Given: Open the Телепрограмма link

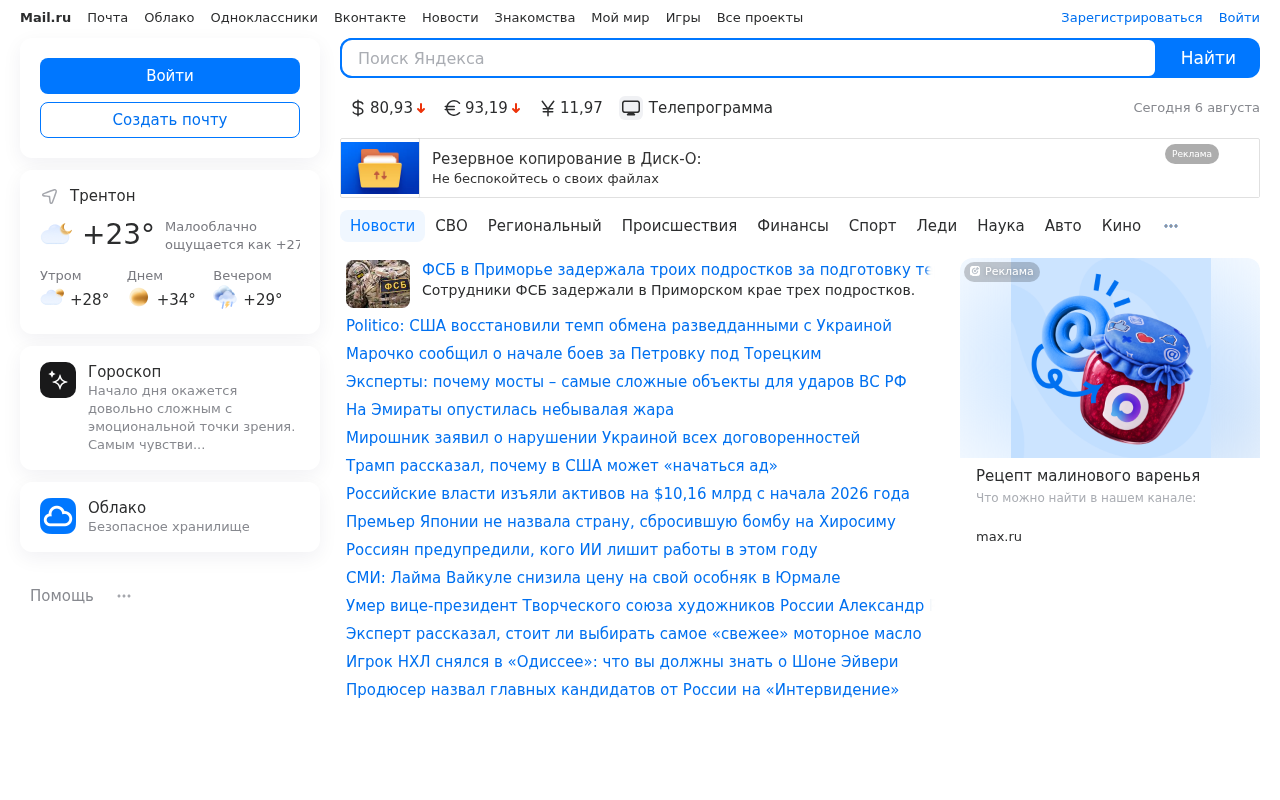Looking at the screenshot, I should [x=711, y=108].
